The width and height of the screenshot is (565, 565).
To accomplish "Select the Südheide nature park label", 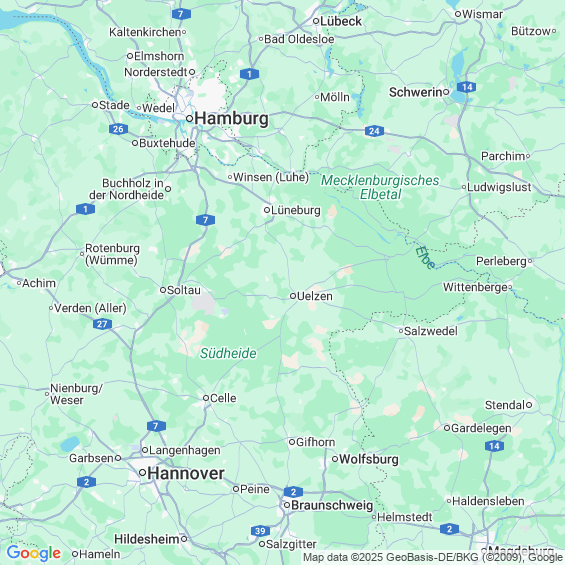I will 228,353.
